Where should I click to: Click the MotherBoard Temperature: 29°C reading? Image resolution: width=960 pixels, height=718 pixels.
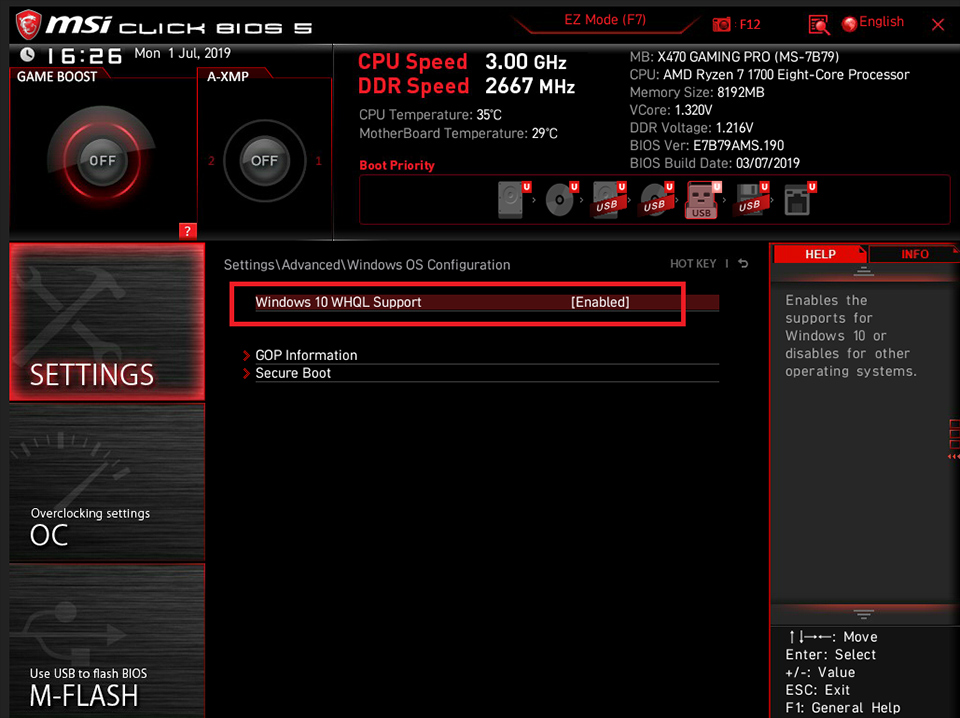[x=459, y=133]
